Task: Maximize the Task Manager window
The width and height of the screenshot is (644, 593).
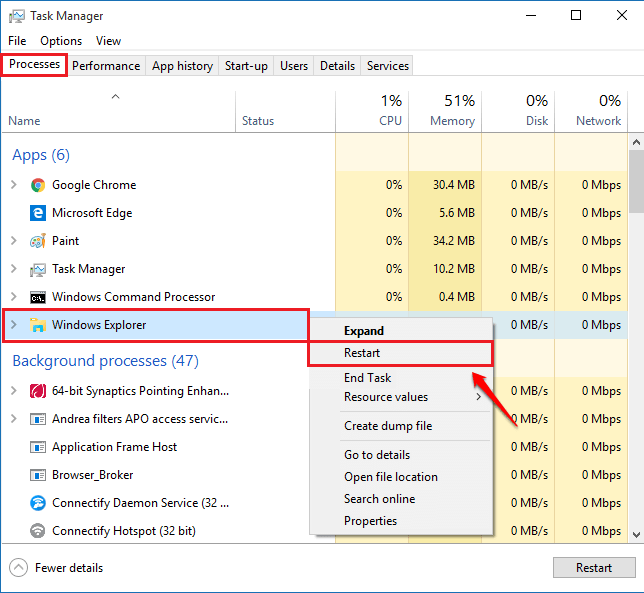Action: [x=576, y=16]
